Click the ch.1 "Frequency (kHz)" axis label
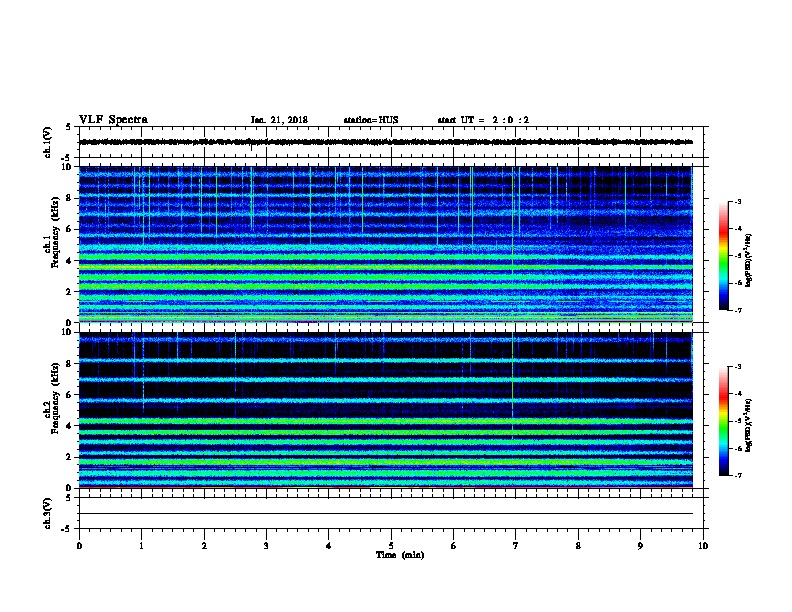 click(55, 232)
